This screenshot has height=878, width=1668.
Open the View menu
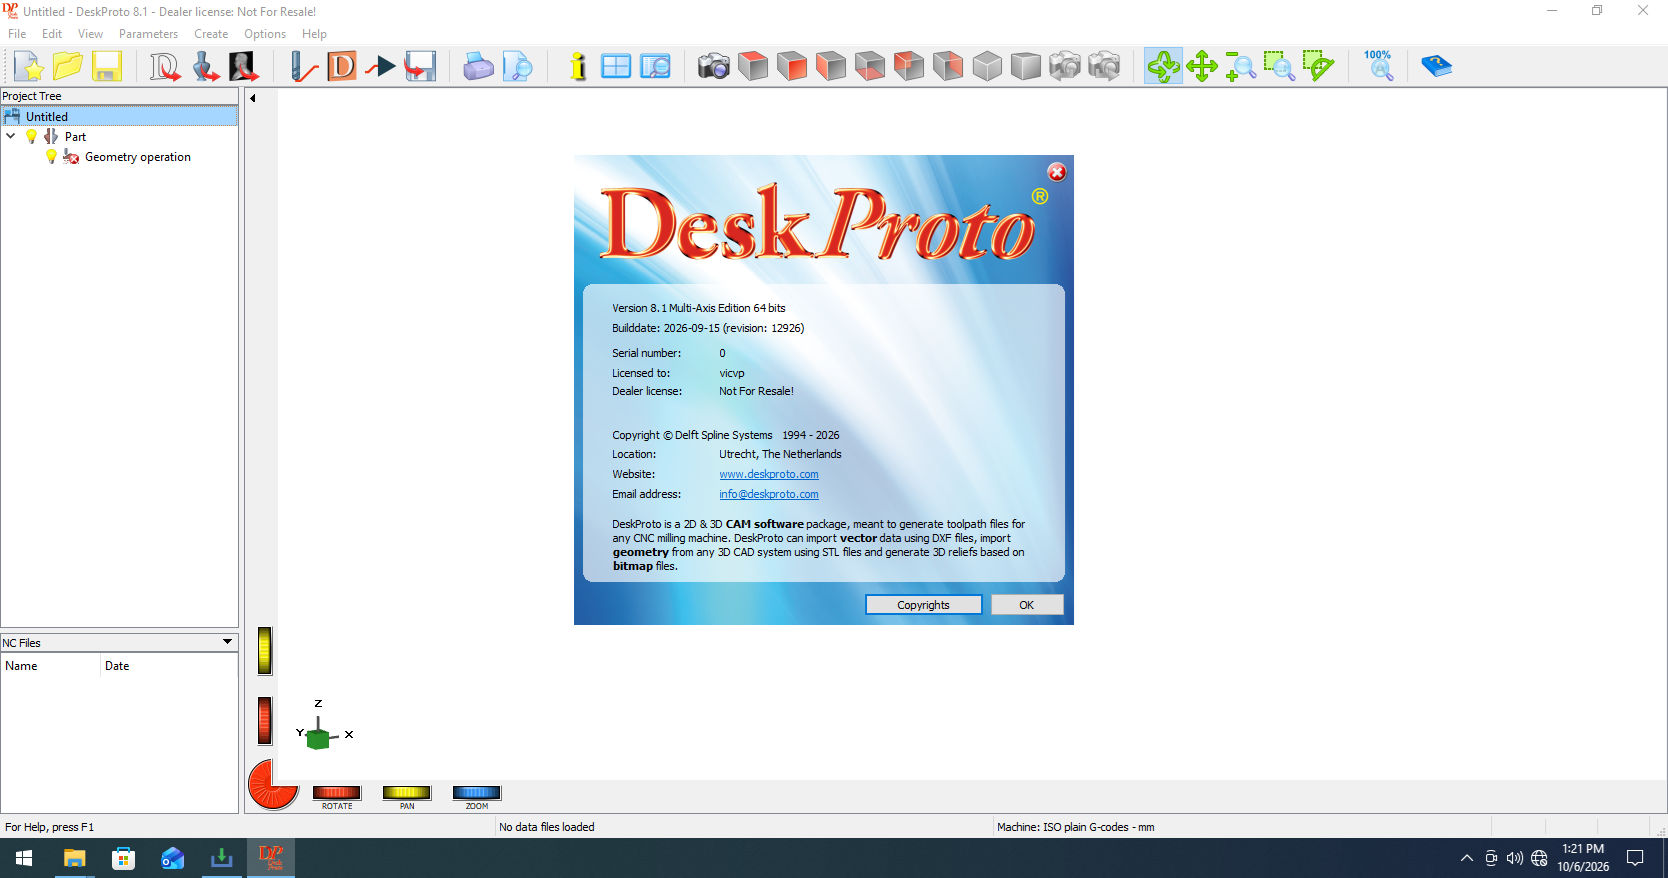coord(90,34)
